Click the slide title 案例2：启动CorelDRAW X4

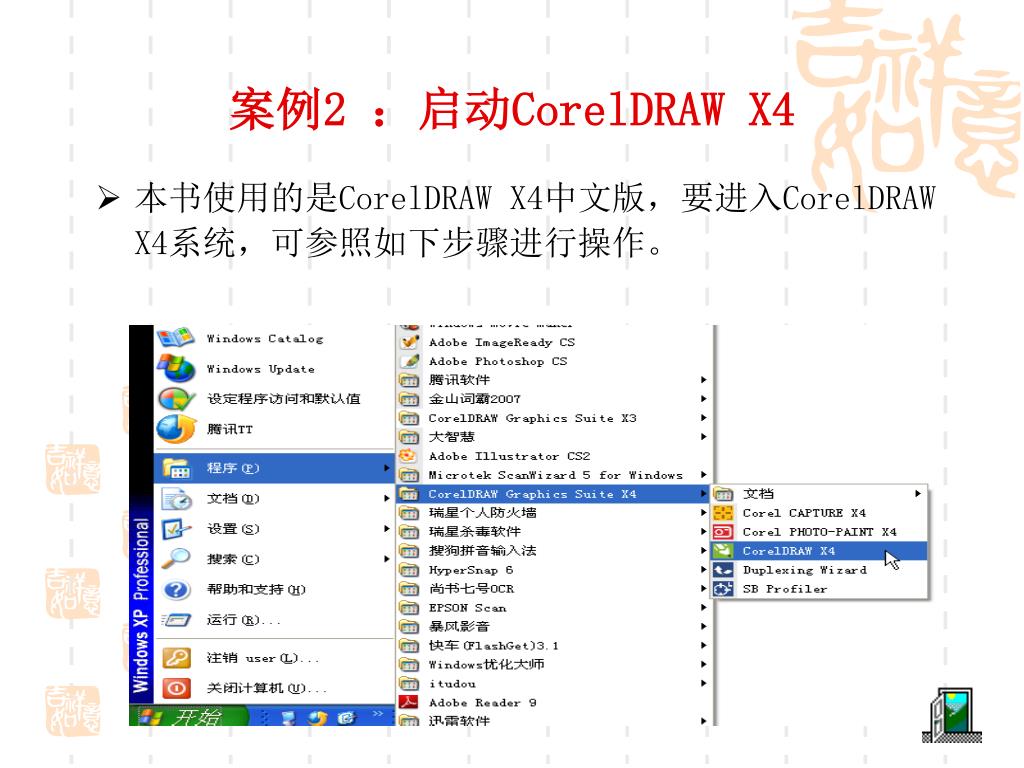[512, 109]
